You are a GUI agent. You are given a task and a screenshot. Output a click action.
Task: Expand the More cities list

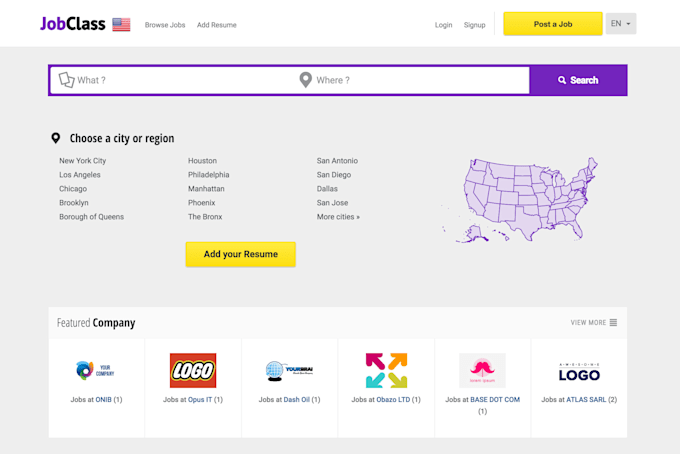pyautogui.click(x=338, y=217)
